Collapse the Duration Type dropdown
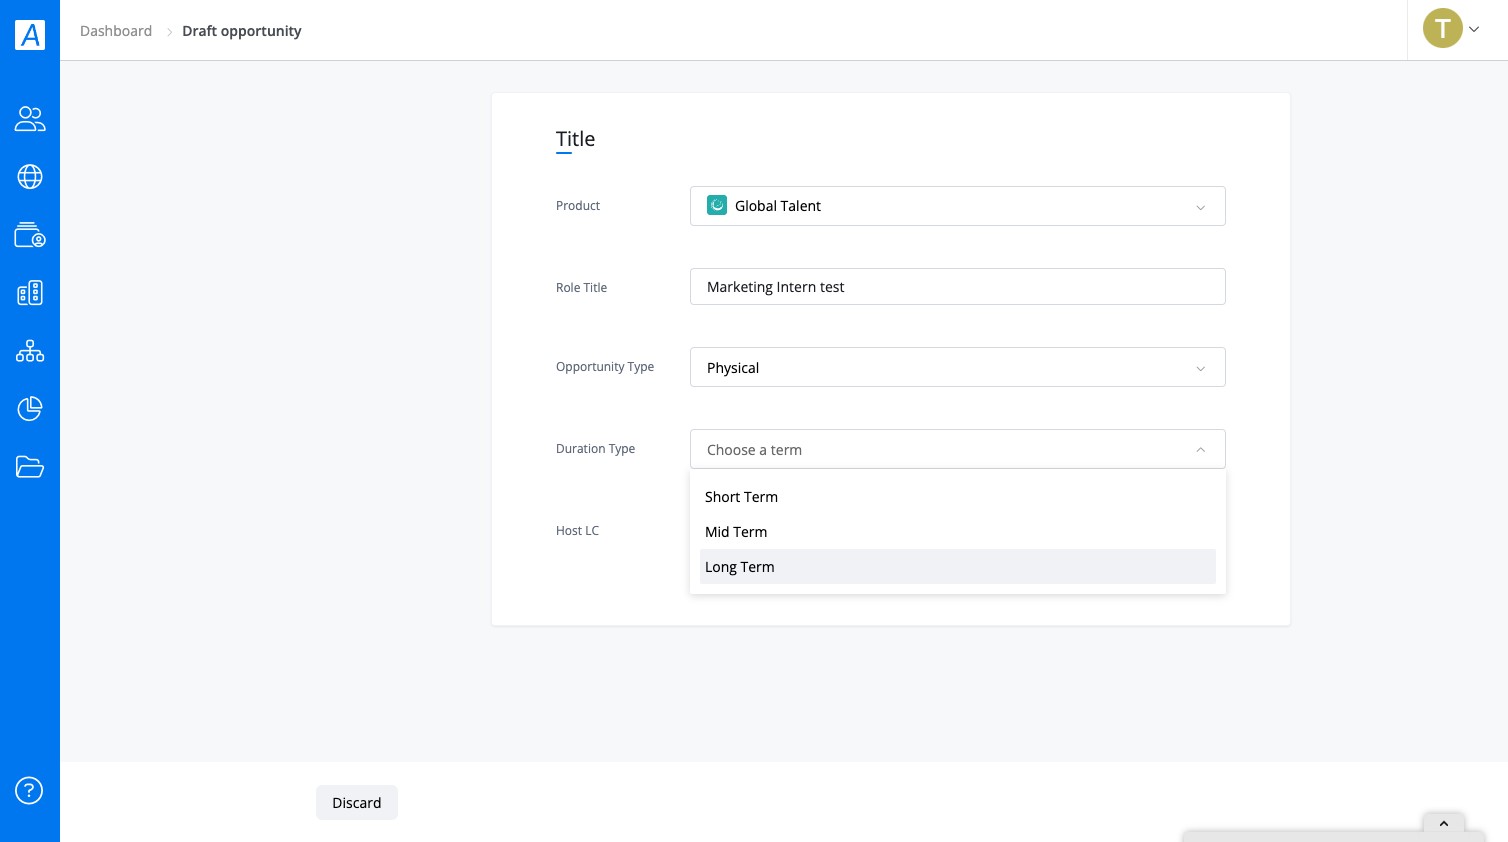The width and height of the screenshot is (1508, 842). tap(957, 449)
